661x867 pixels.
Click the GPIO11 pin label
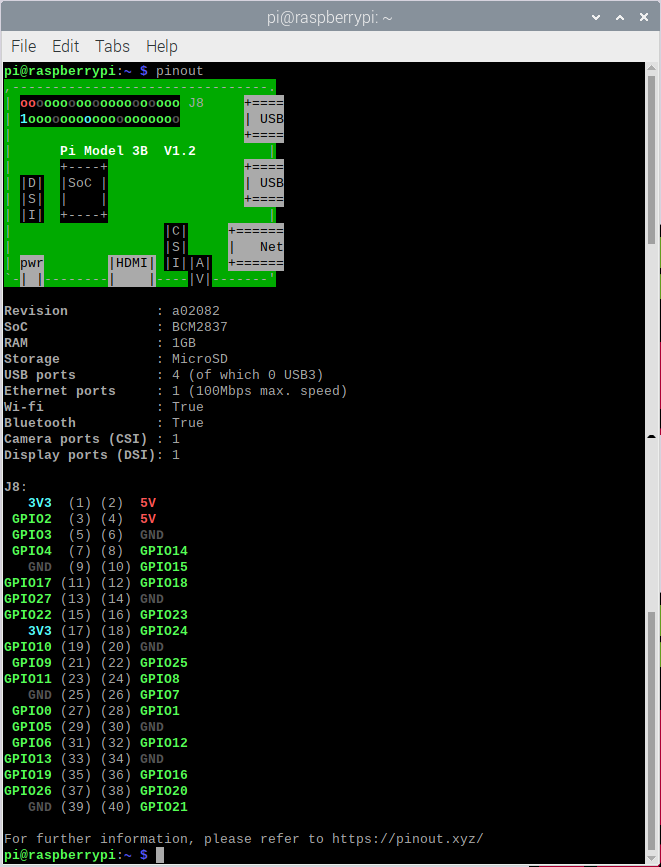(x=28, y=679)
